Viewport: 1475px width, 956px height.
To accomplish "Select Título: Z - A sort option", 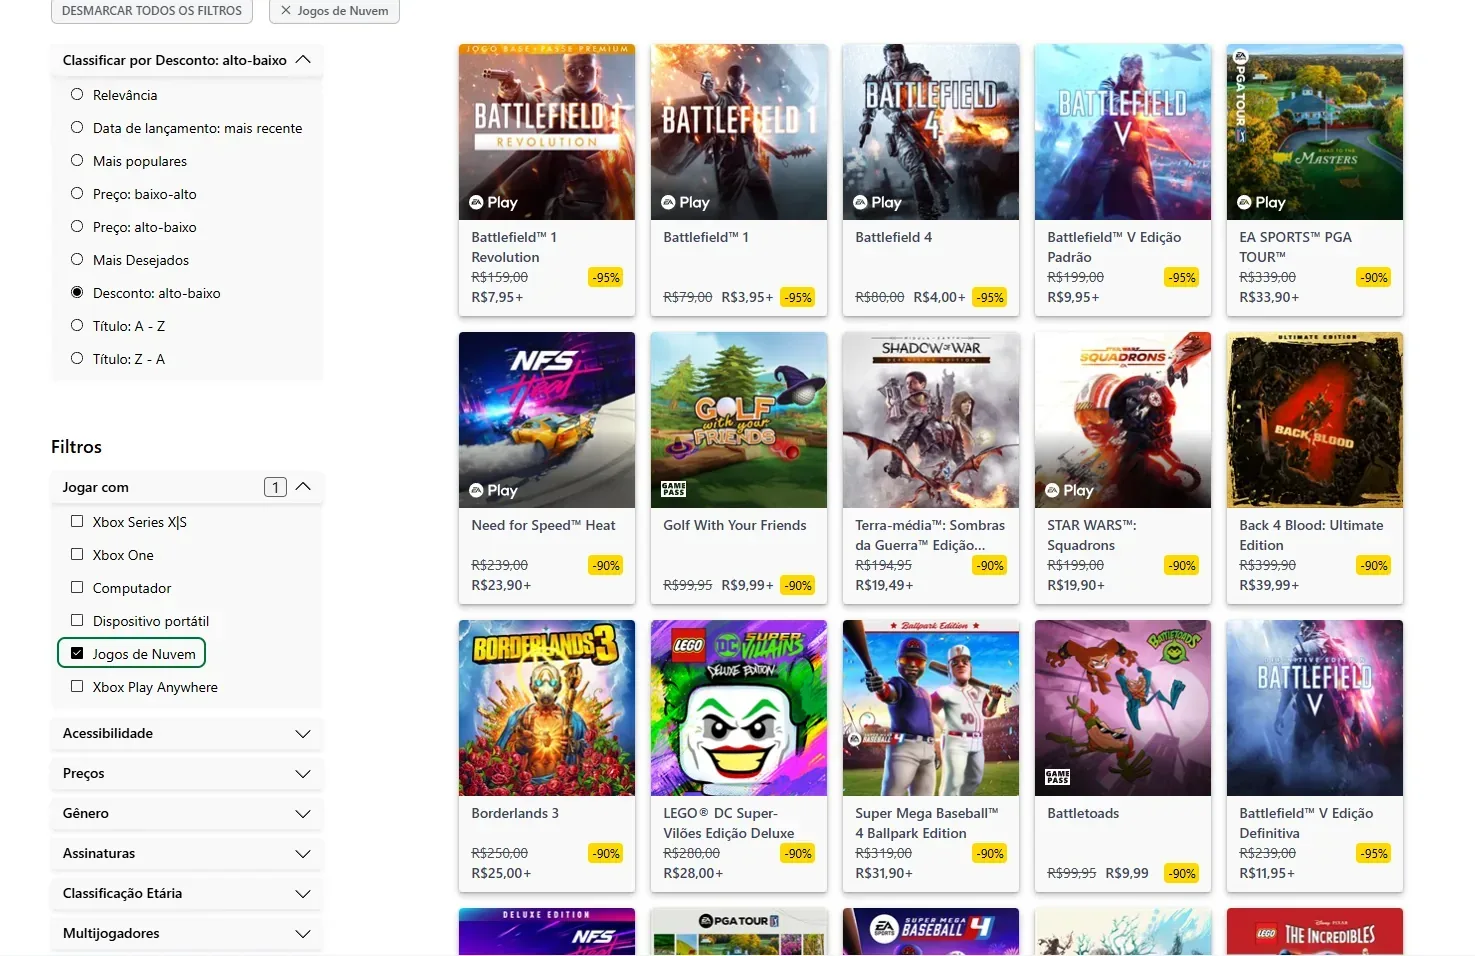I will pyautogui.click(x=77, y=359).
